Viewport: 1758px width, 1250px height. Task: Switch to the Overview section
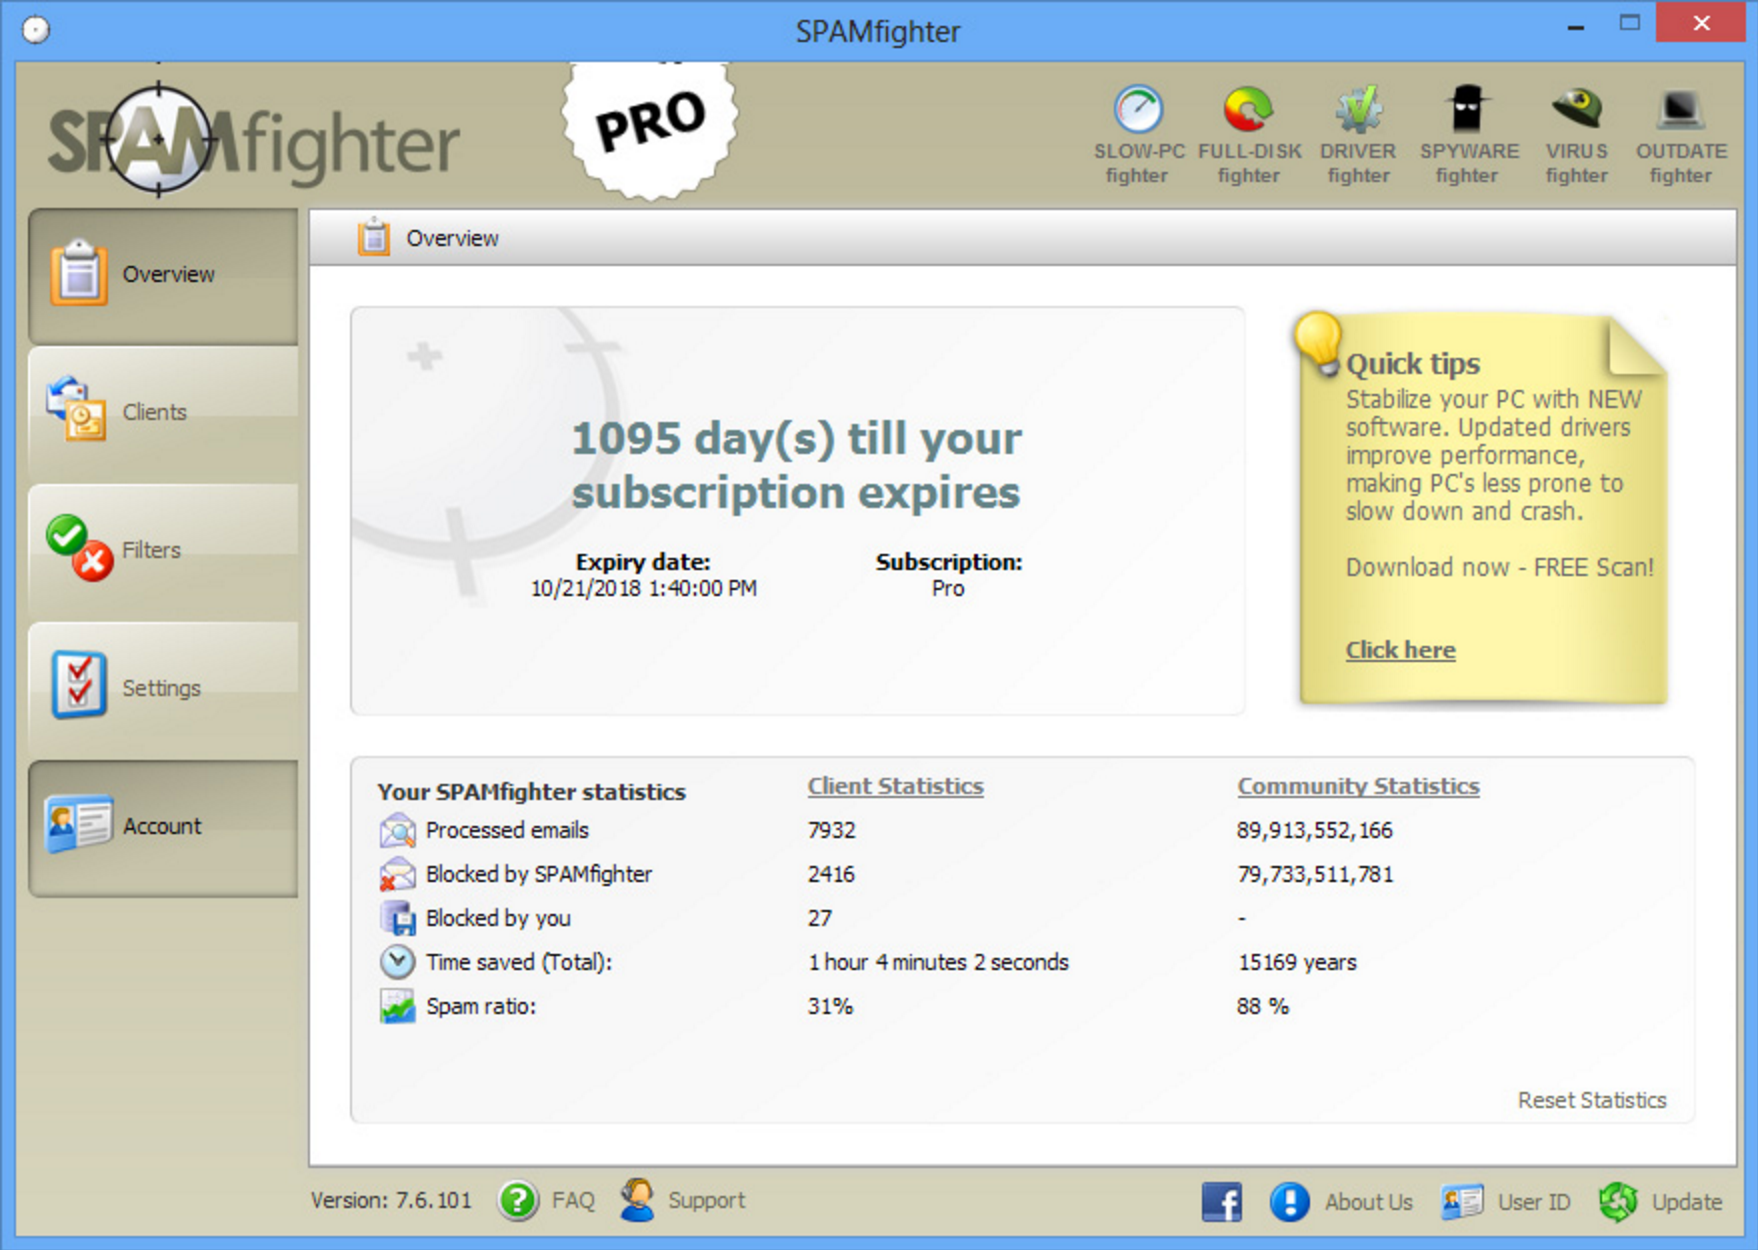tap(164, 275)
